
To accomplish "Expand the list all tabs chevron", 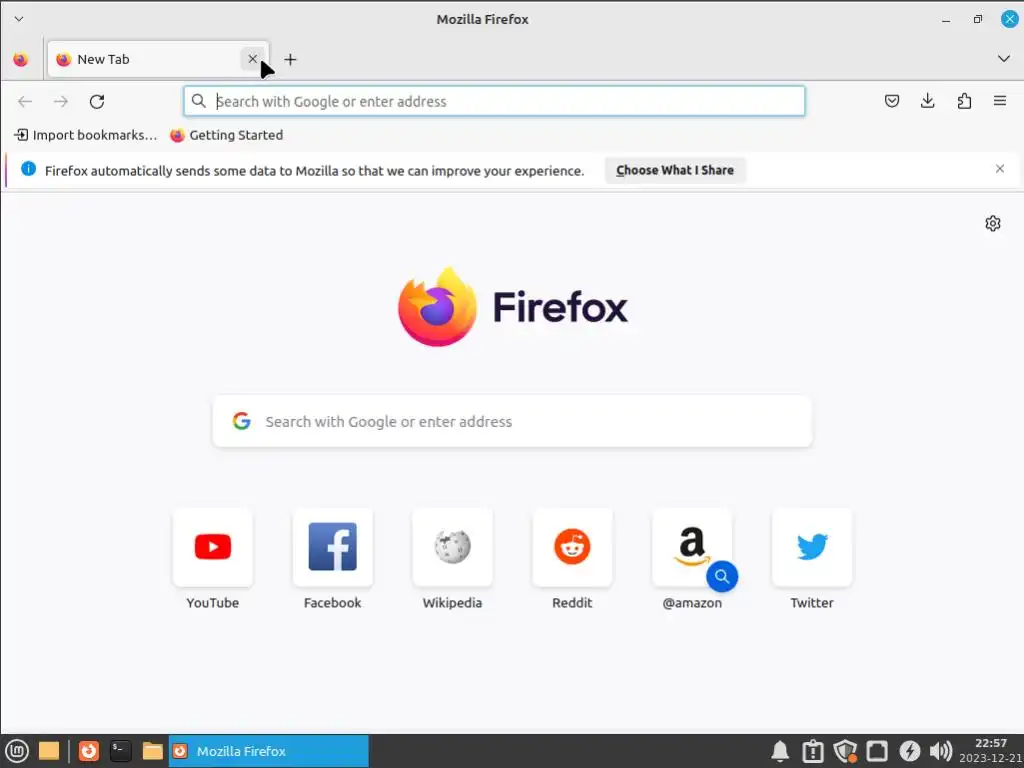I will click(1004, 59).
